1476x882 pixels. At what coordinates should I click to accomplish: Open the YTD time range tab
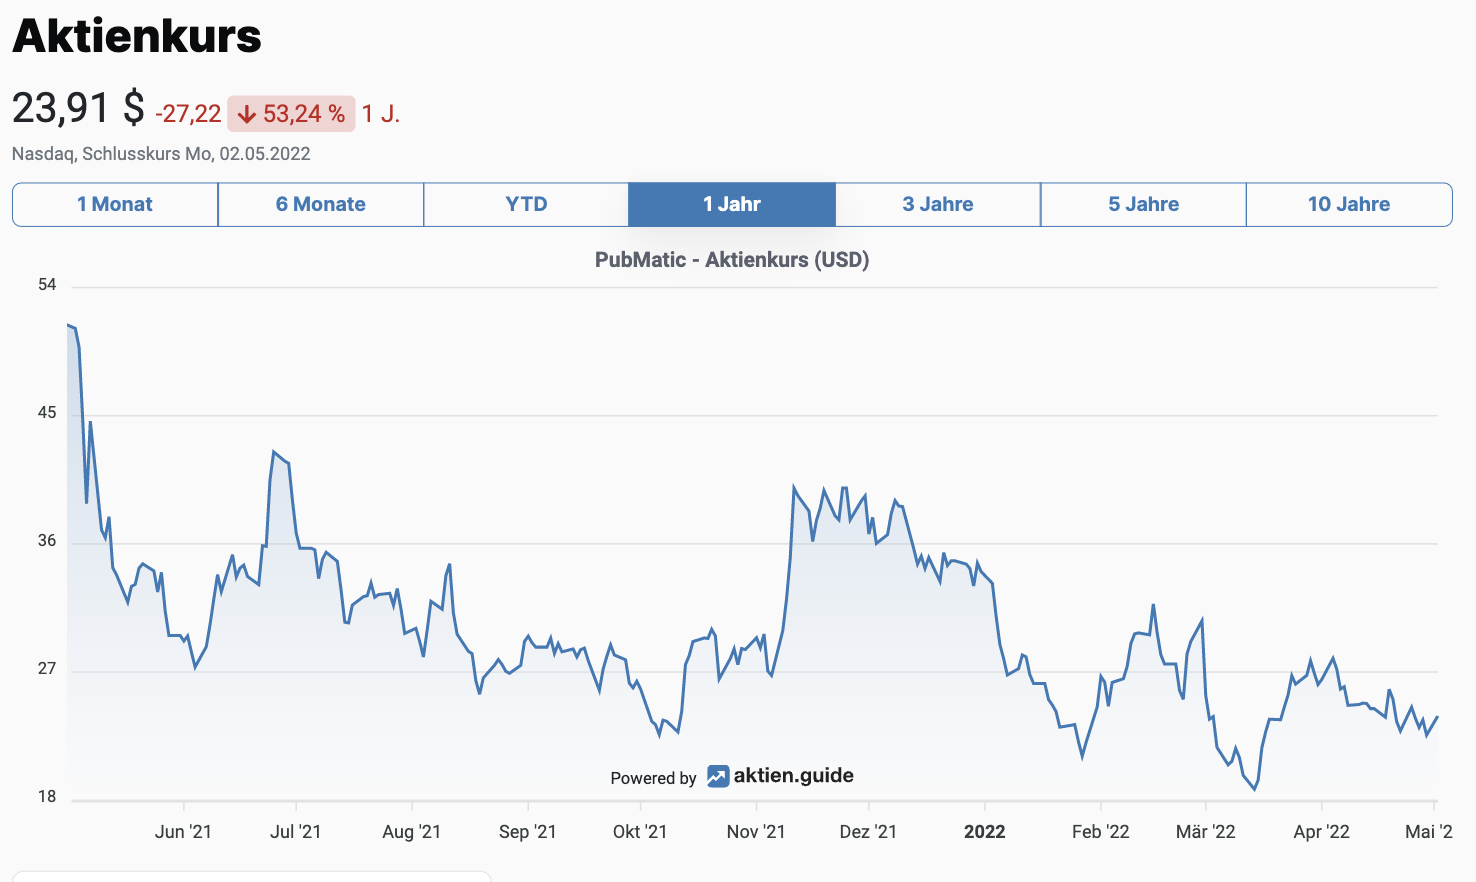pyautogui.click(x=526, y=204)
